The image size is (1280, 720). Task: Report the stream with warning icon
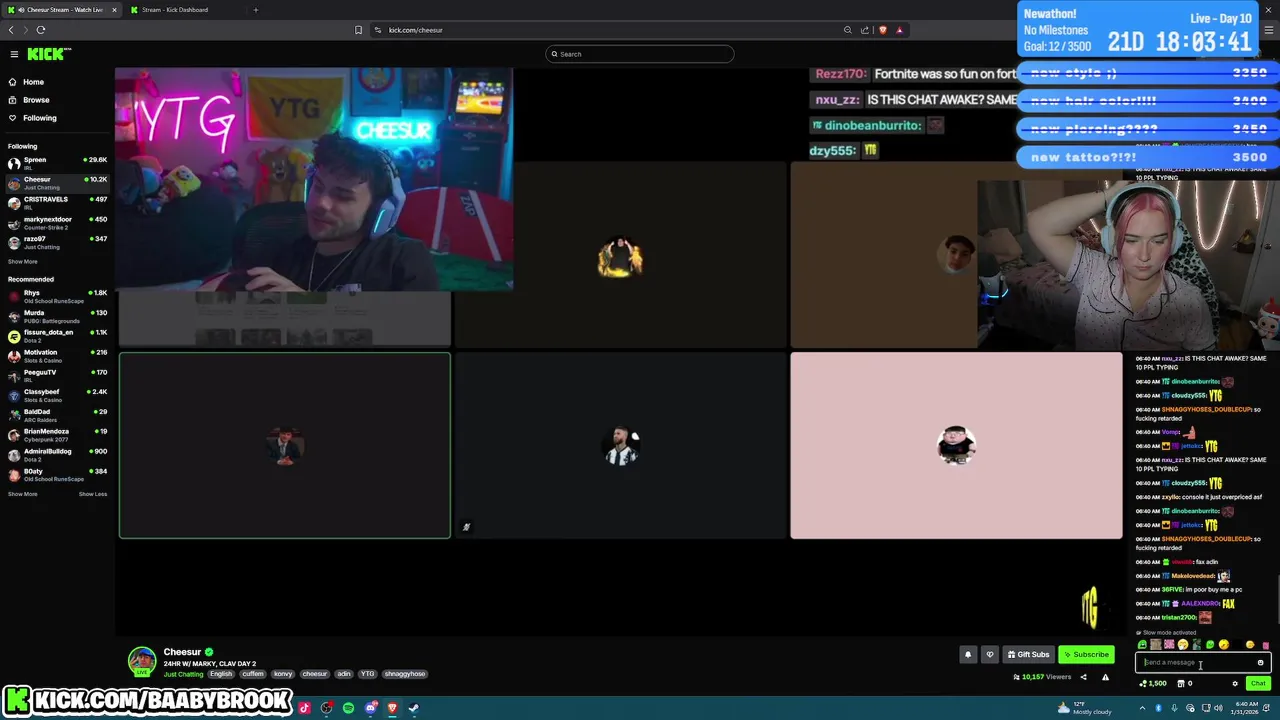pos(1105,677)
